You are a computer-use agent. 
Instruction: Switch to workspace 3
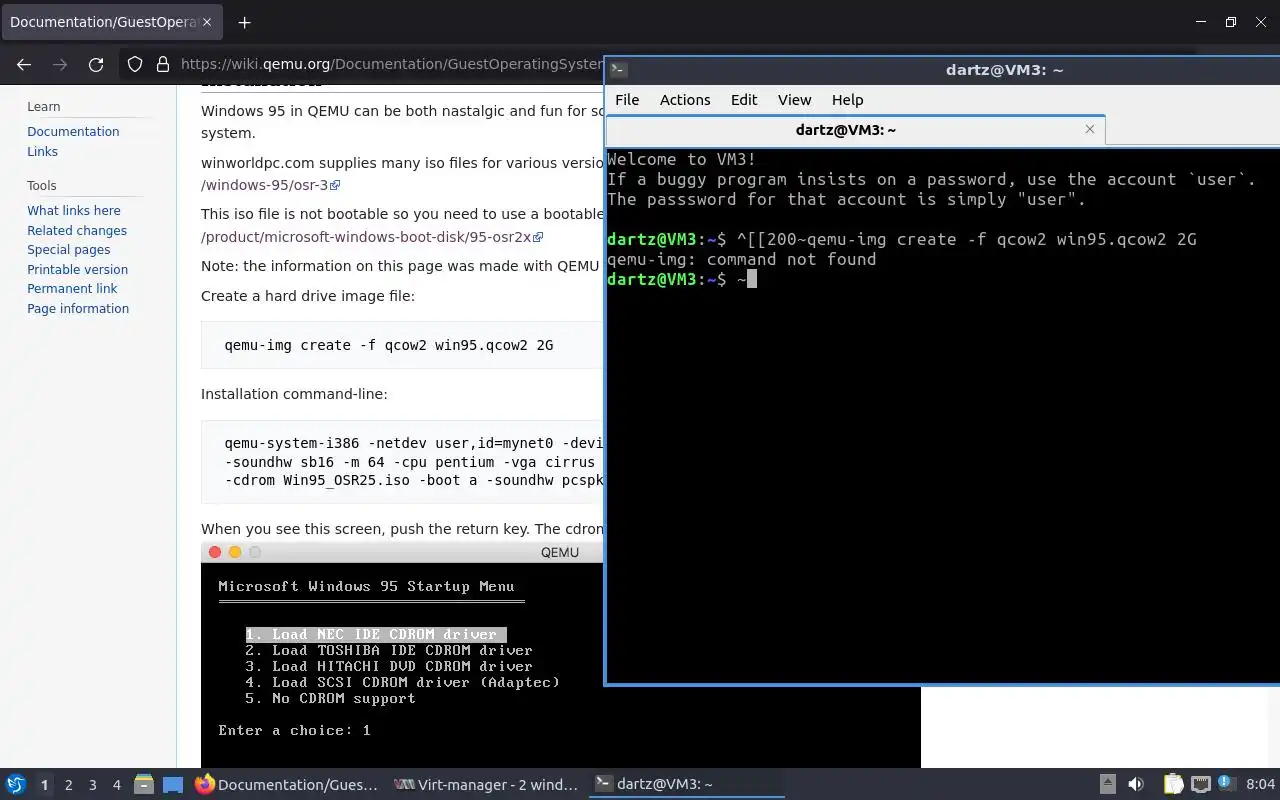tap(92, 785)
